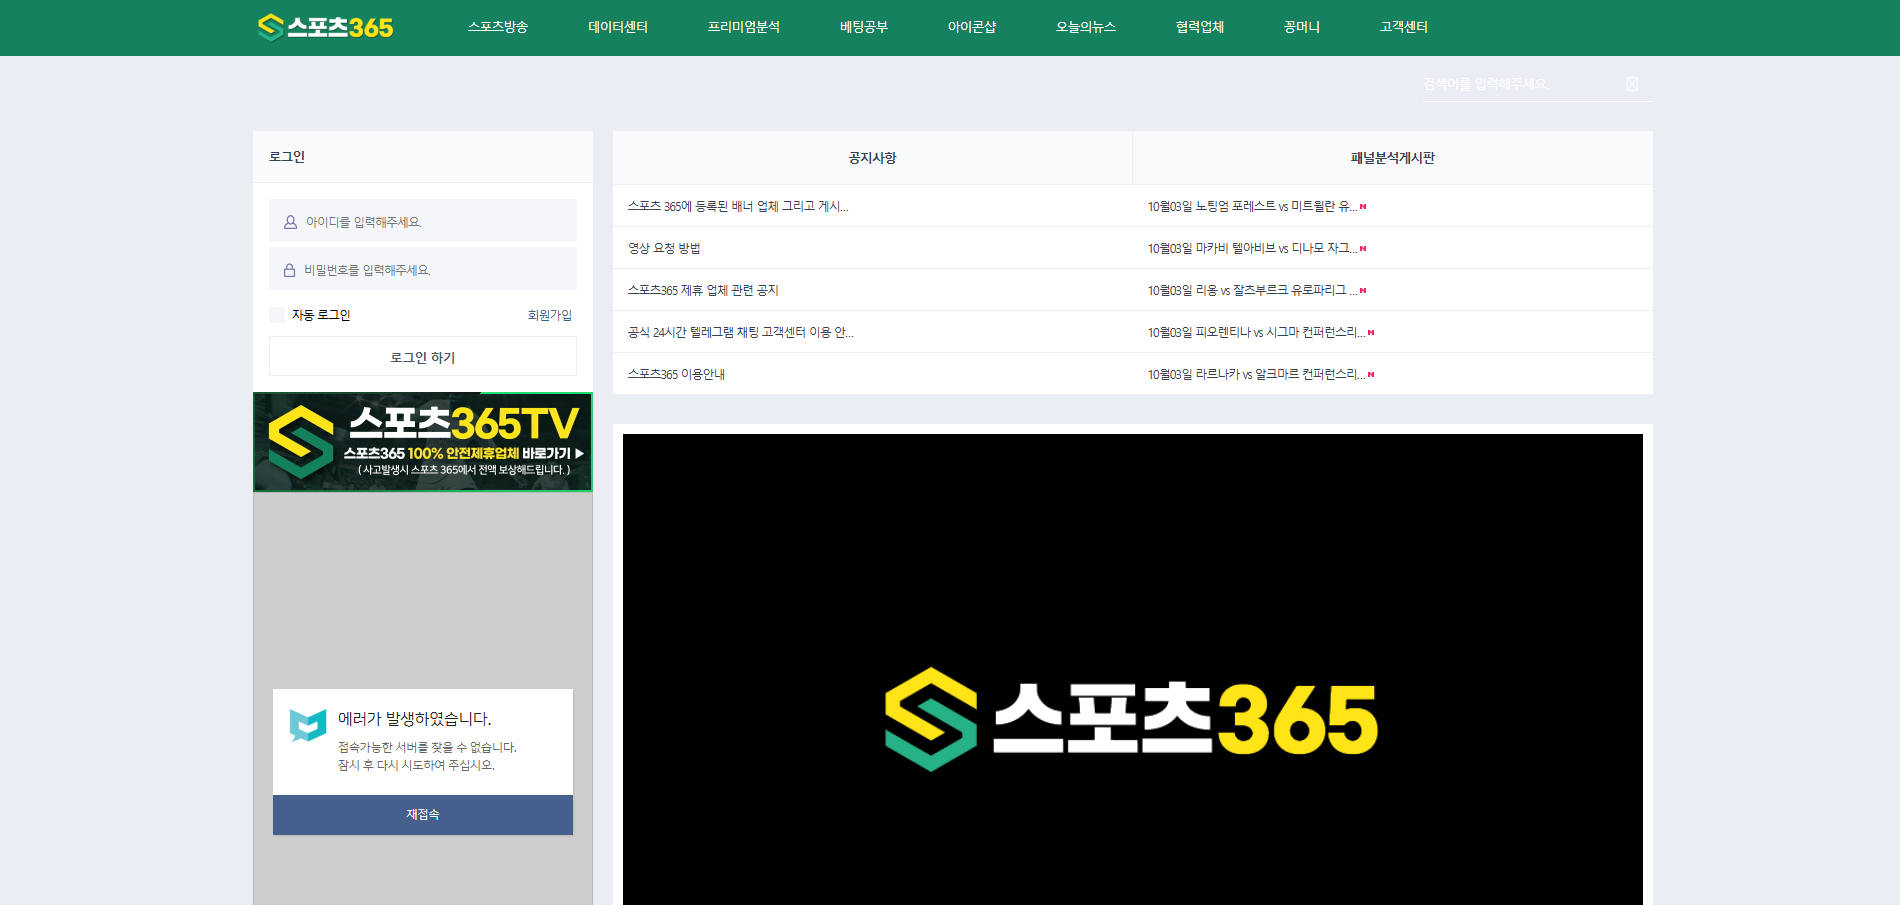The image size is (1900, 905).
Task: Toggle the 자동 로그인 checkbox
Action: [x=278, y=315]
